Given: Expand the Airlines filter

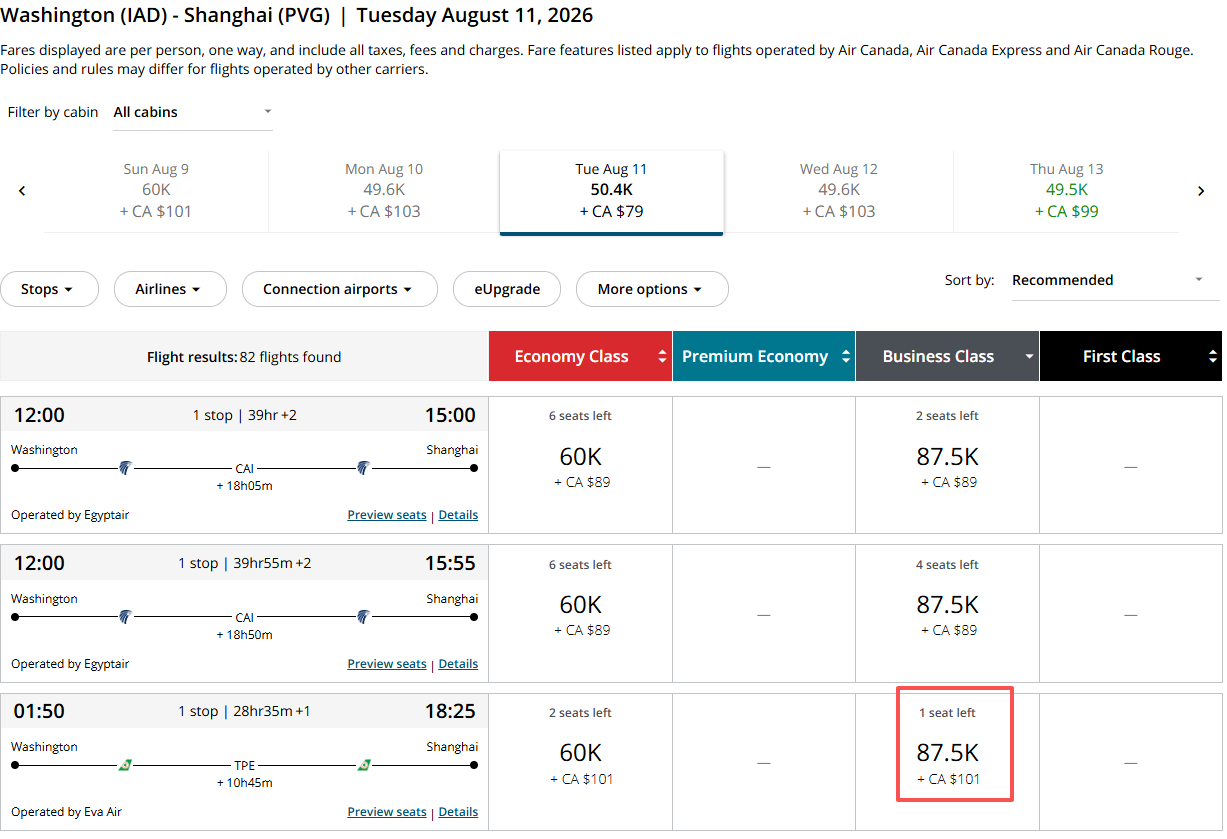Looking at the screenshot, I should [x=168, y=289].
